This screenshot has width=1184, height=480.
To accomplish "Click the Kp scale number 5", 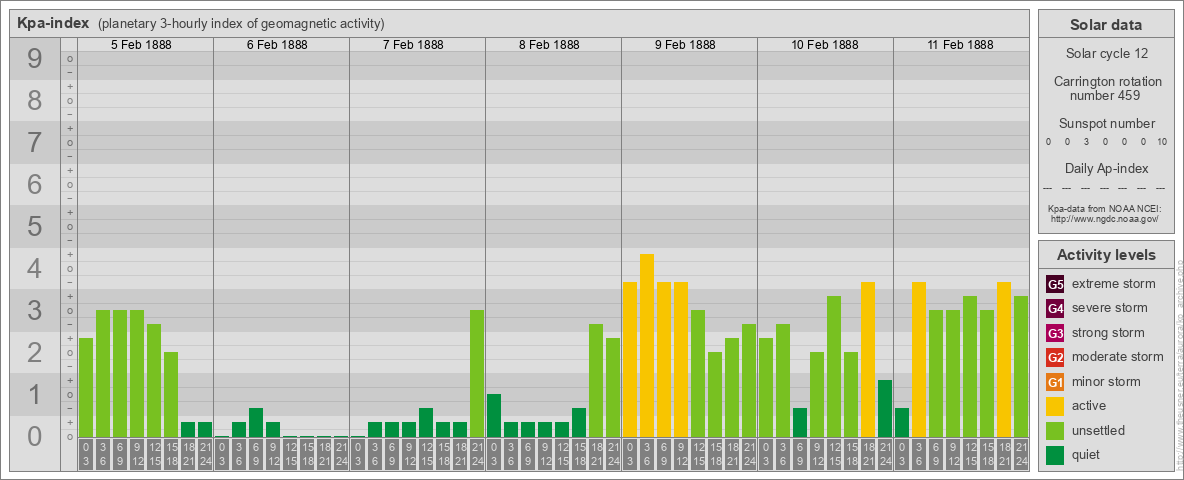I will coord(34,226).
